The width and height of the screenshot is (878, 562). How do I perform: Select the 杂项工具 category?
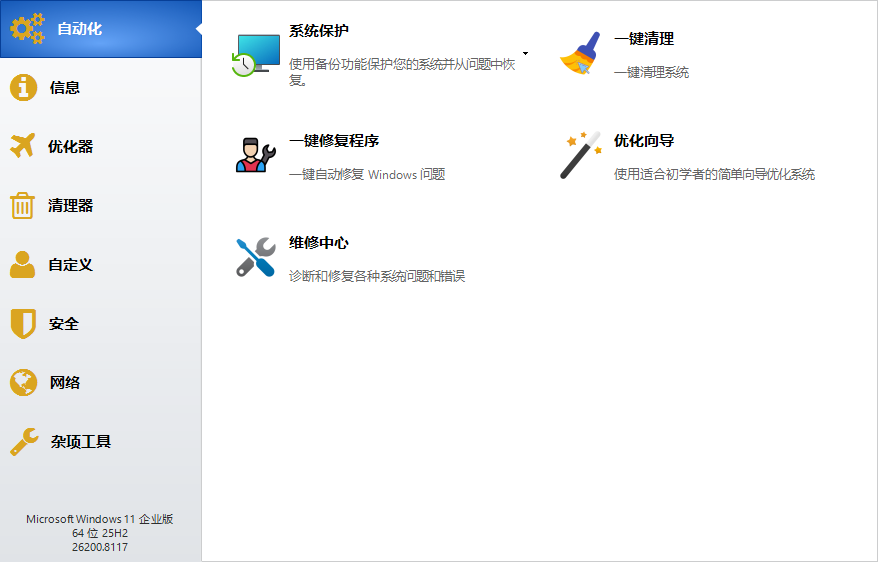tap(101, 442)
